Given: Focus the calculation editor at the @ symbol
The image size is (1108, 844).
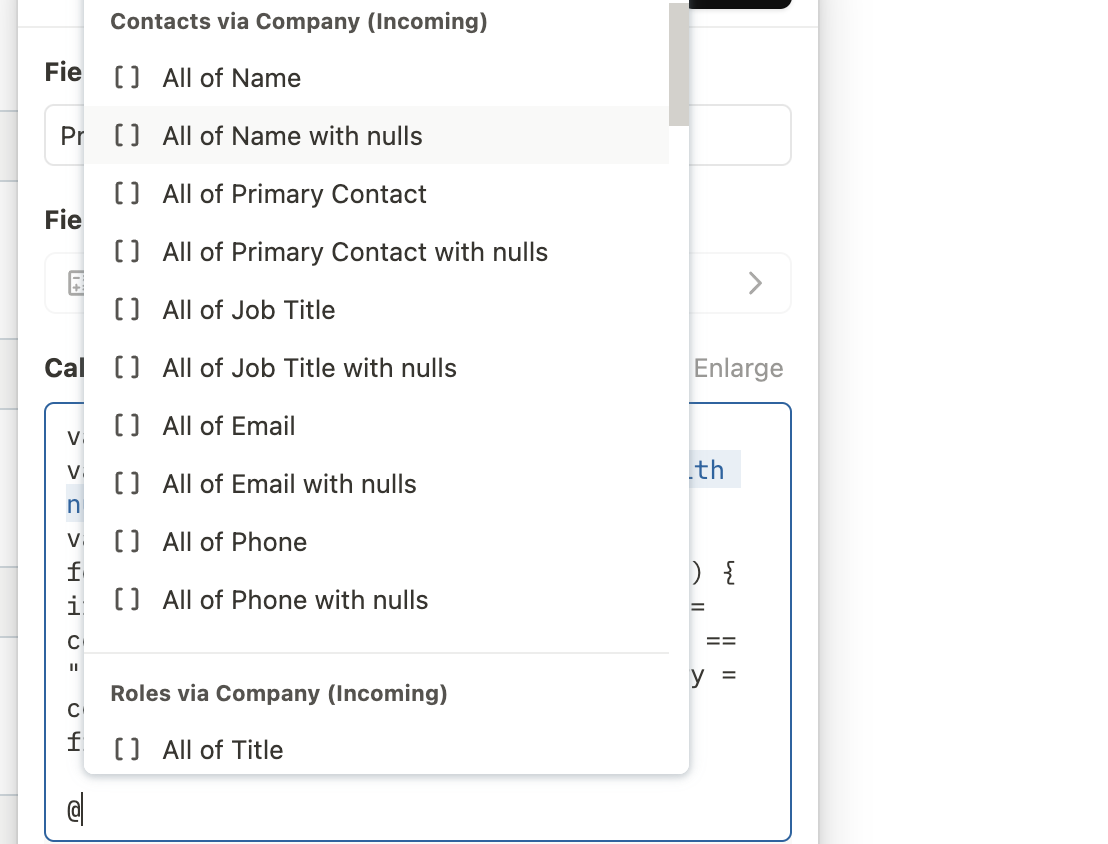Looking at the screenshot, I should point(75,810).
